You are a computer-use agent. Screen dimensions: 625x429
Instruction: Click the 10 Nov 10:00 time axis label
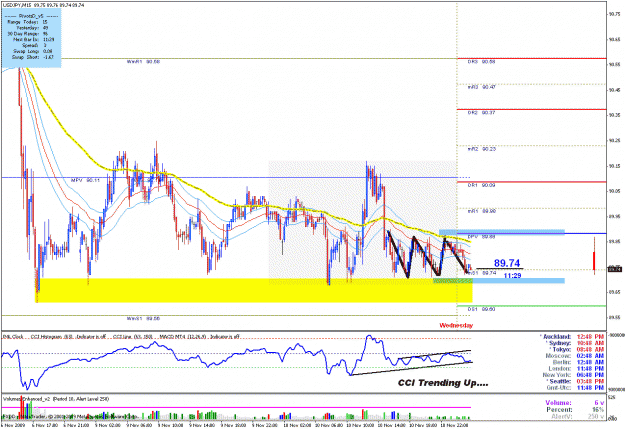[x=359, y=425]
